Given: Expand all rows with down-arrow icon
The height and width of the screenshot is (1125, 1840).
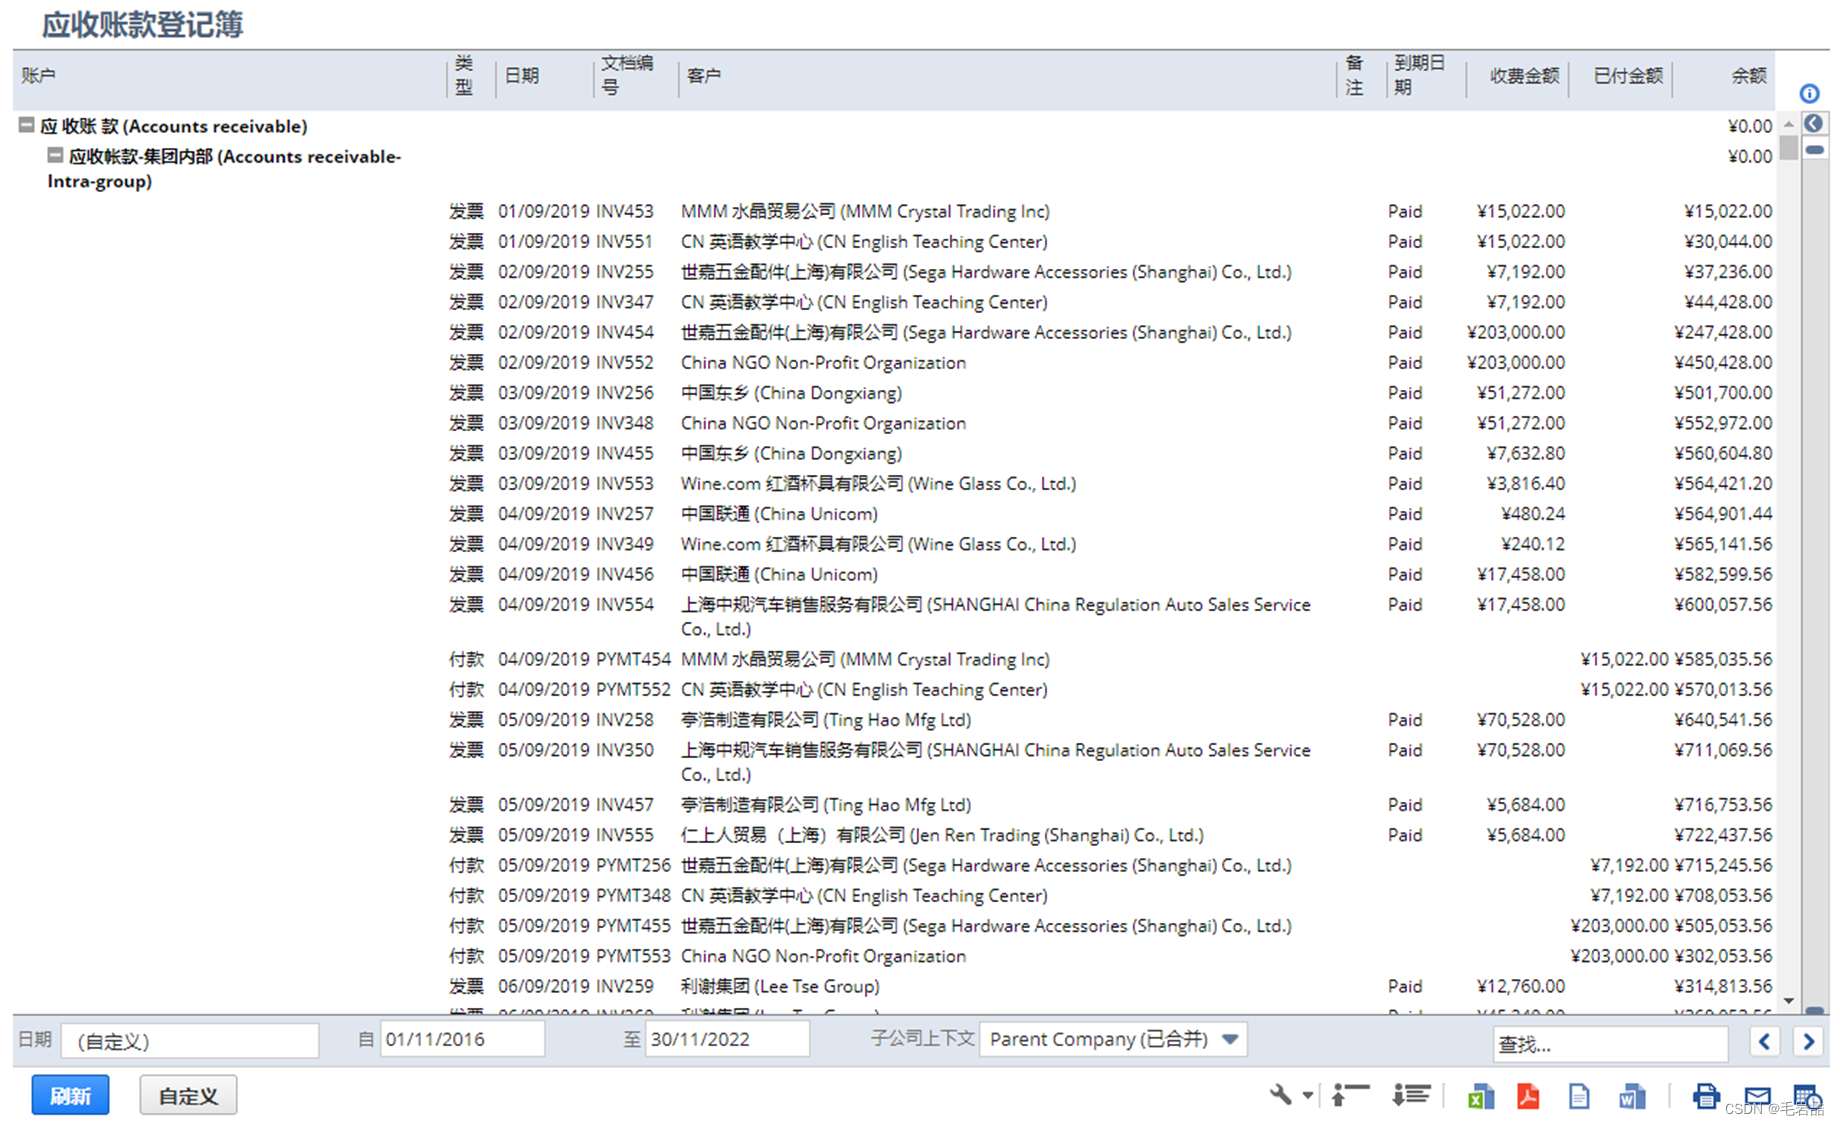Looking at the screenshot, I should (1411, 1095).
